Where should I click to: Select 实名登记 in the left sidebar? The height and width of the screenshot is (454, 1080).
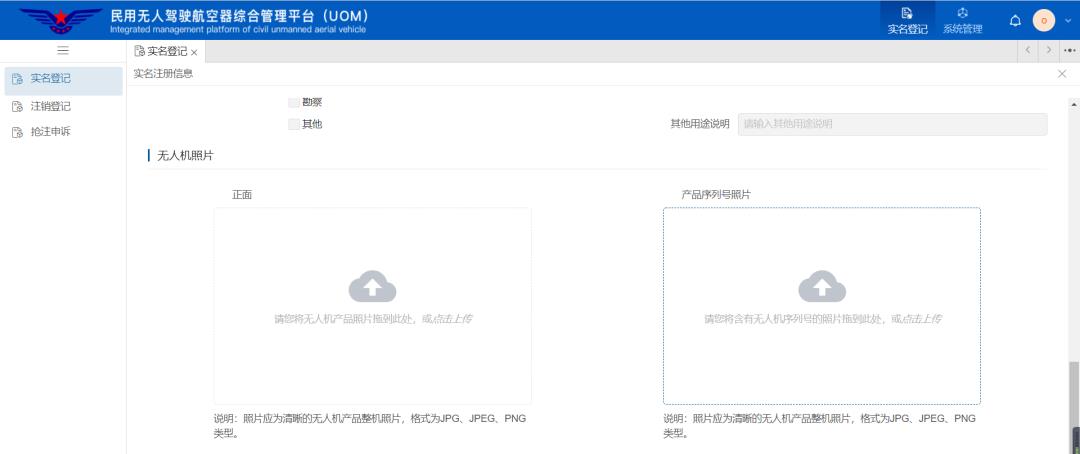click(63, 79)
